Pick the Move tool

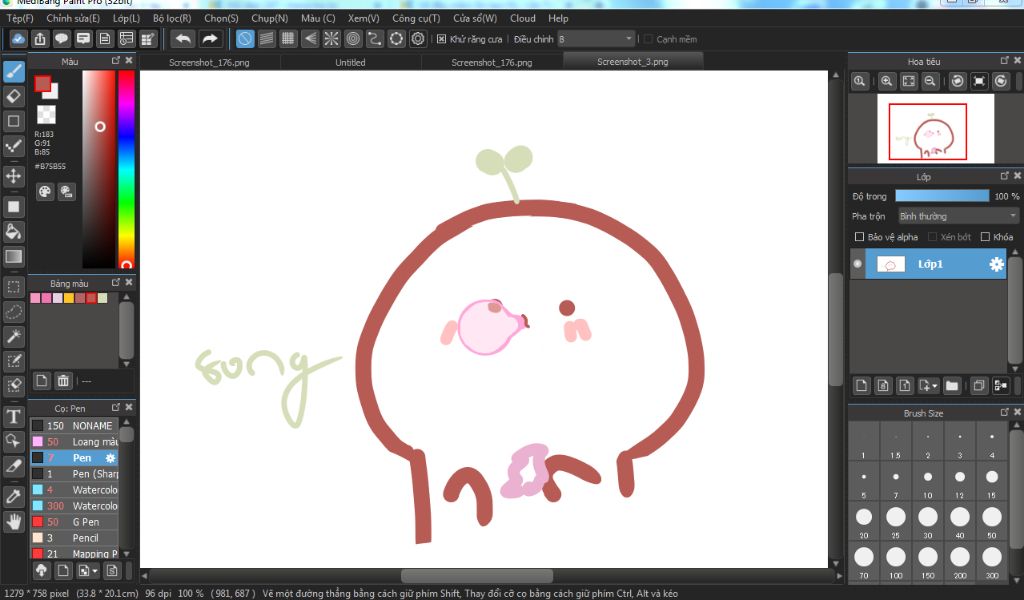[x=14, y=176]
